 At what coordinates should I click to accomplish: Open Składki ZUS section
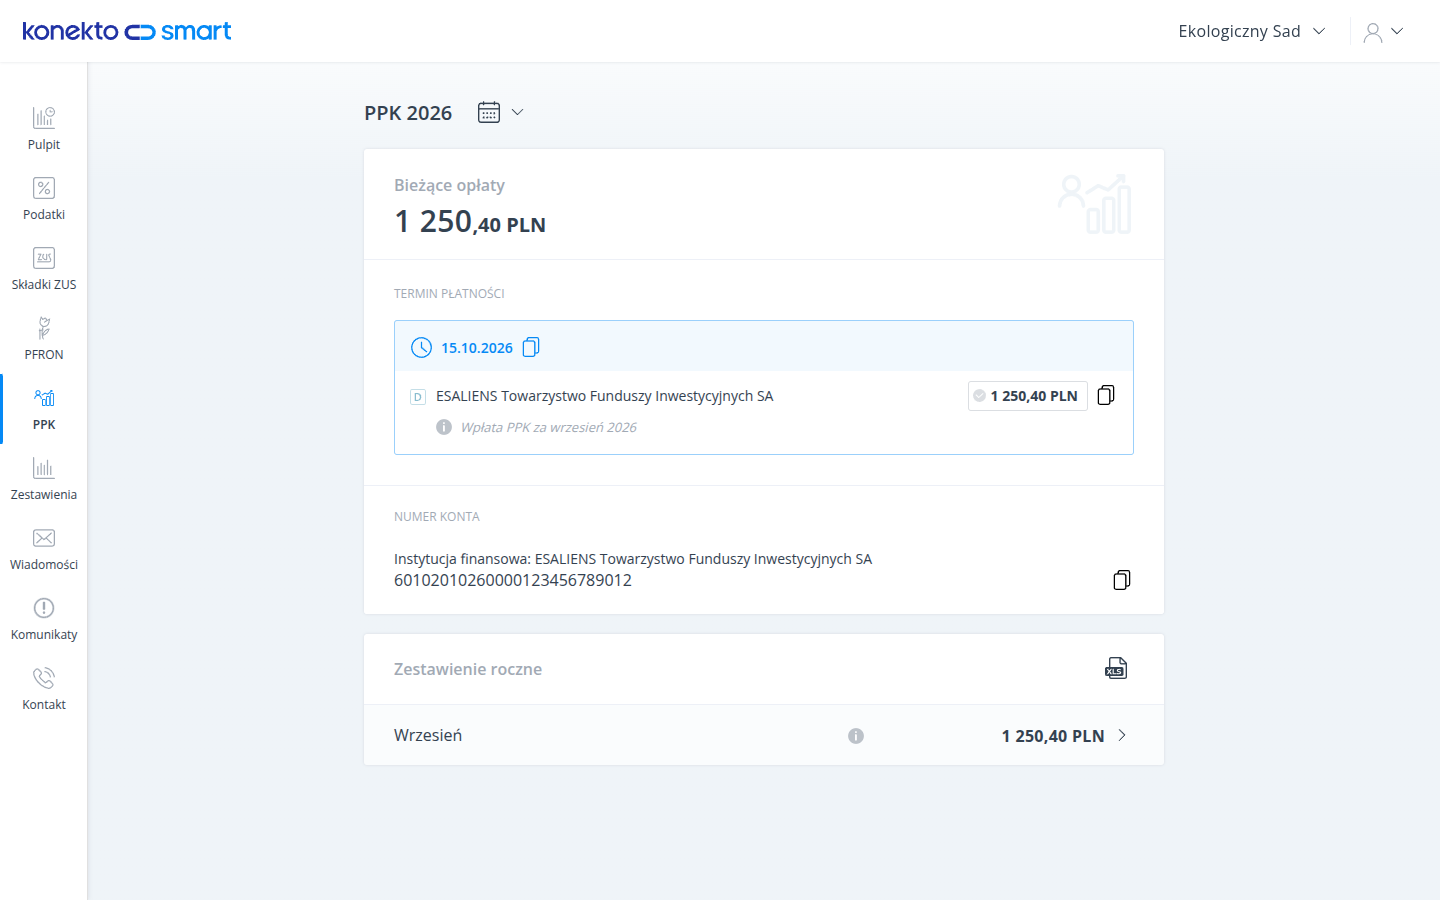44,269
